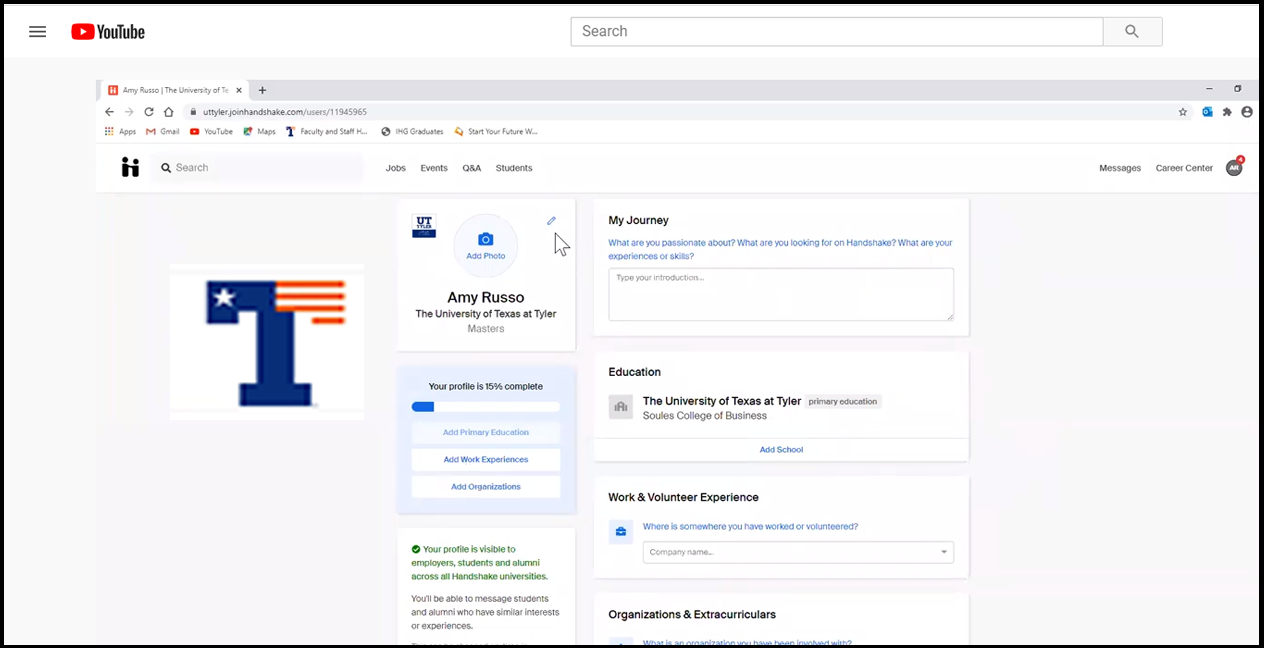Click the YouTube logo
This screenshot has height=648, width=1264.
tap(108, 32)
